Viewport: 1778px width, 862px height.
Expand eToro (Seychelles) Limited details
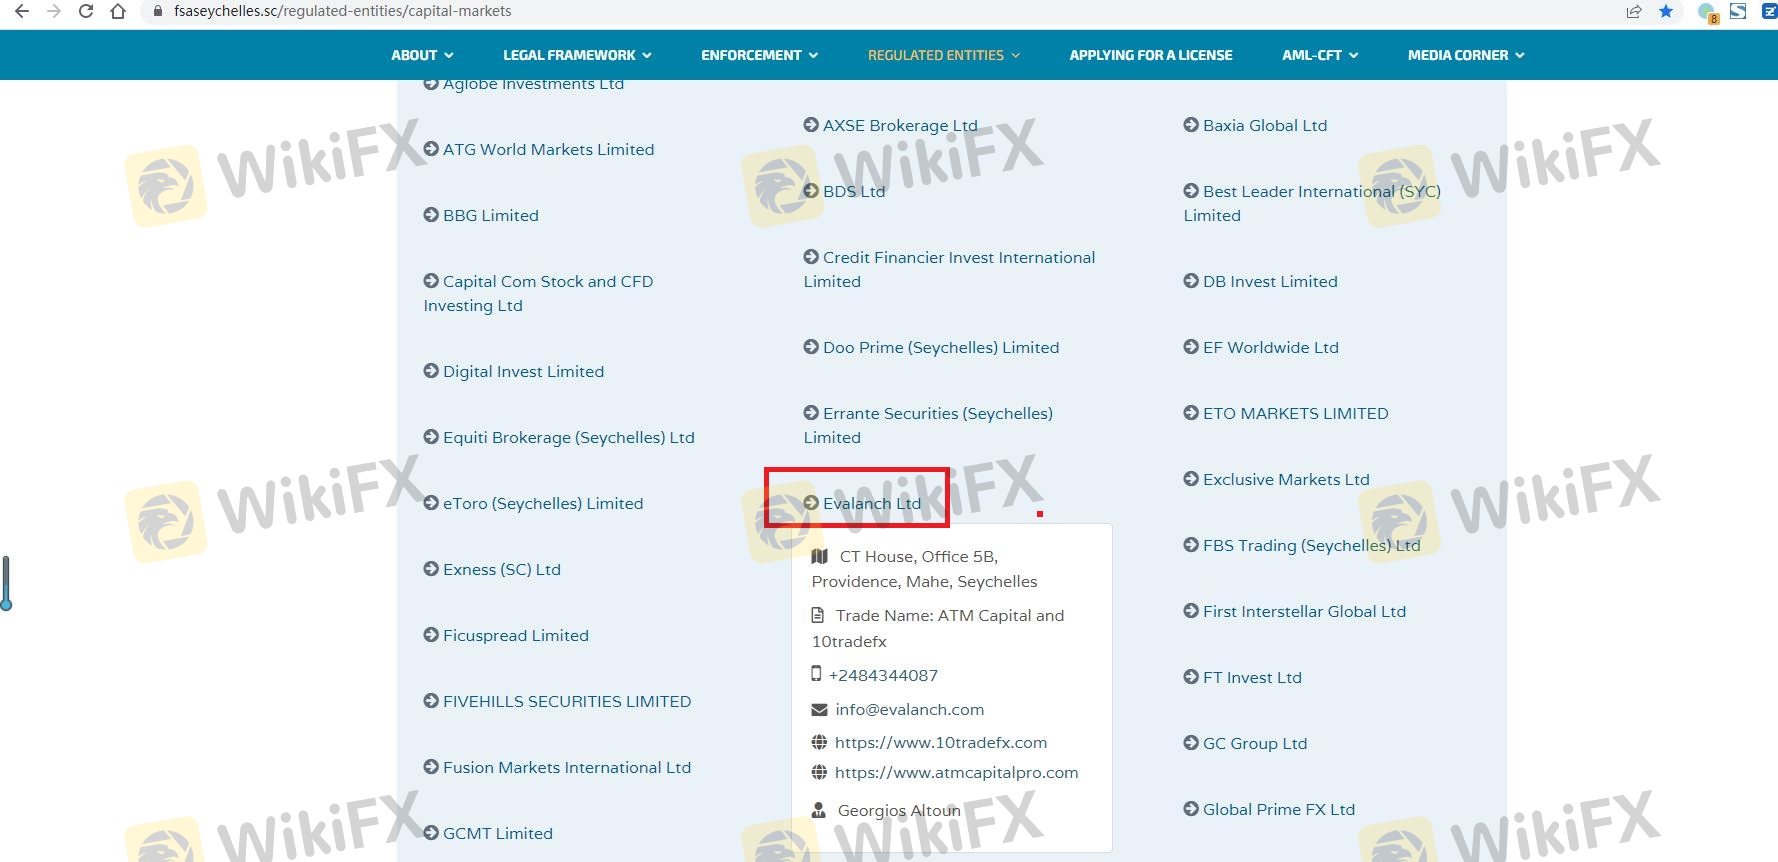533,503
